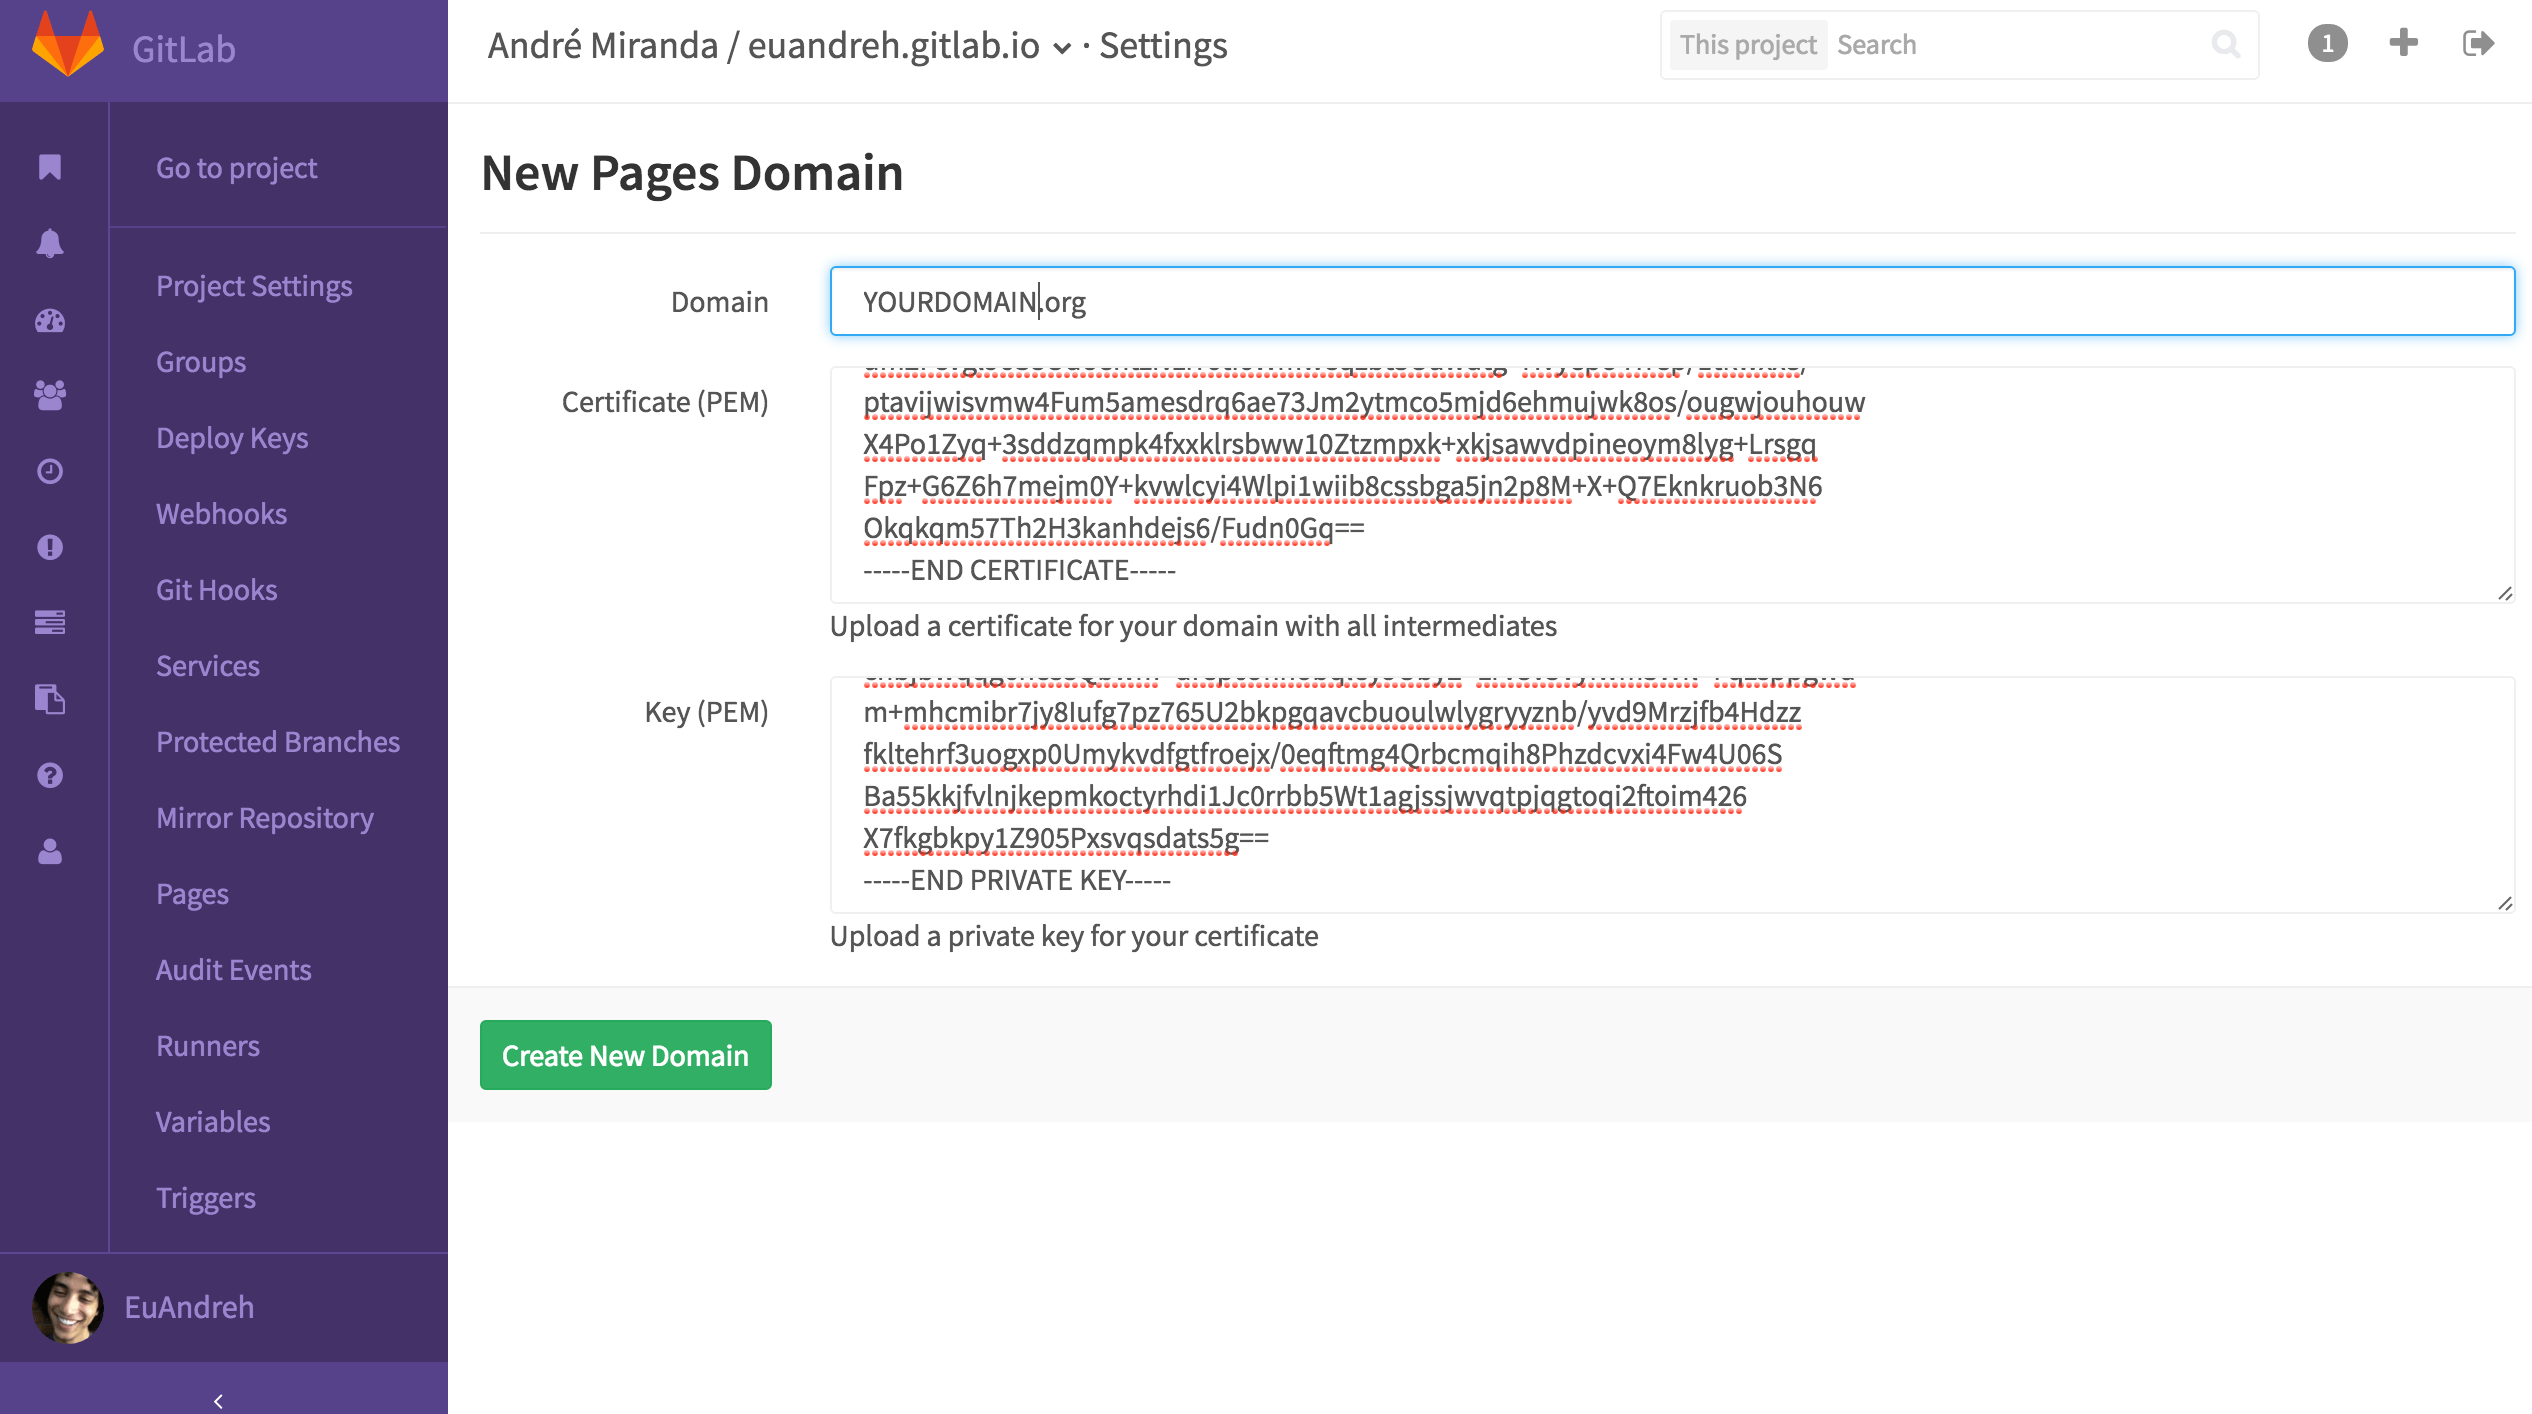Viewport: 2532px width, 1414px height.
Task: Focus the Certificate (PEM) text area
Action: point(1672,485)
